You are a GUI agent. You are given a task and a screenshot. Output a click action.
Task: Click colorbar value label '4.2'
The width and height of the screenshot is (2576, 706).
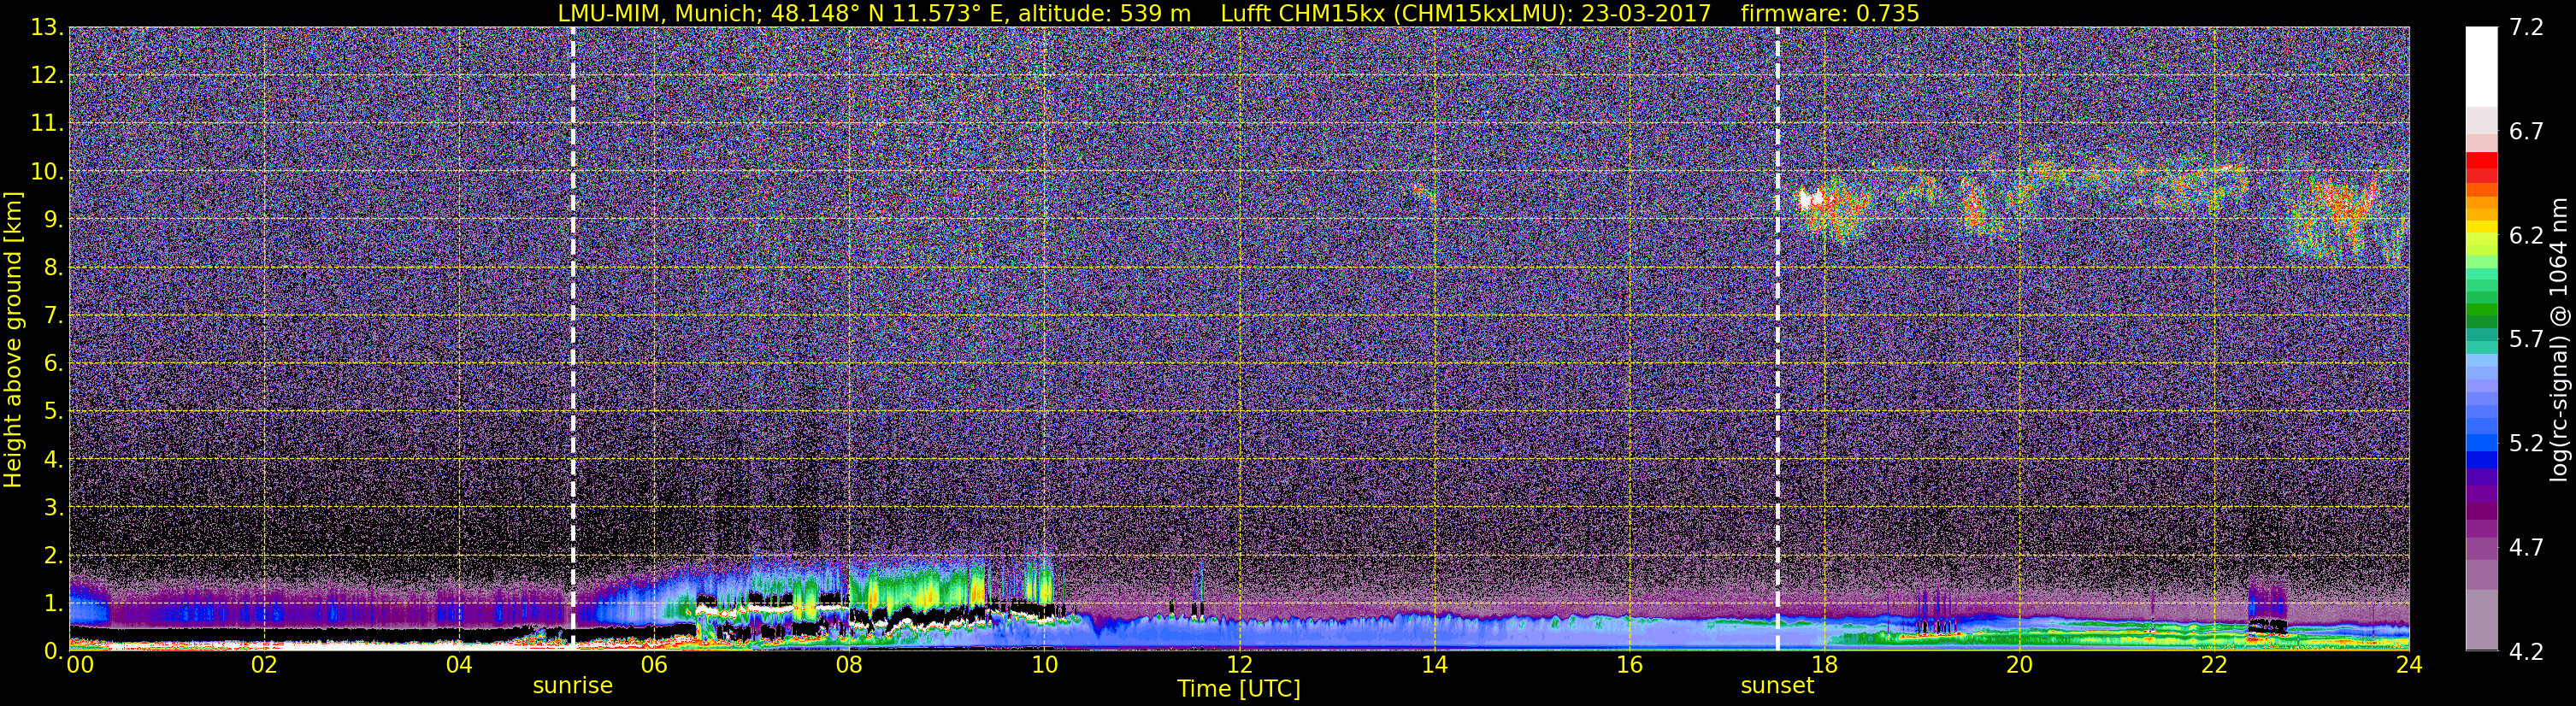click(x=2526, y=651)
